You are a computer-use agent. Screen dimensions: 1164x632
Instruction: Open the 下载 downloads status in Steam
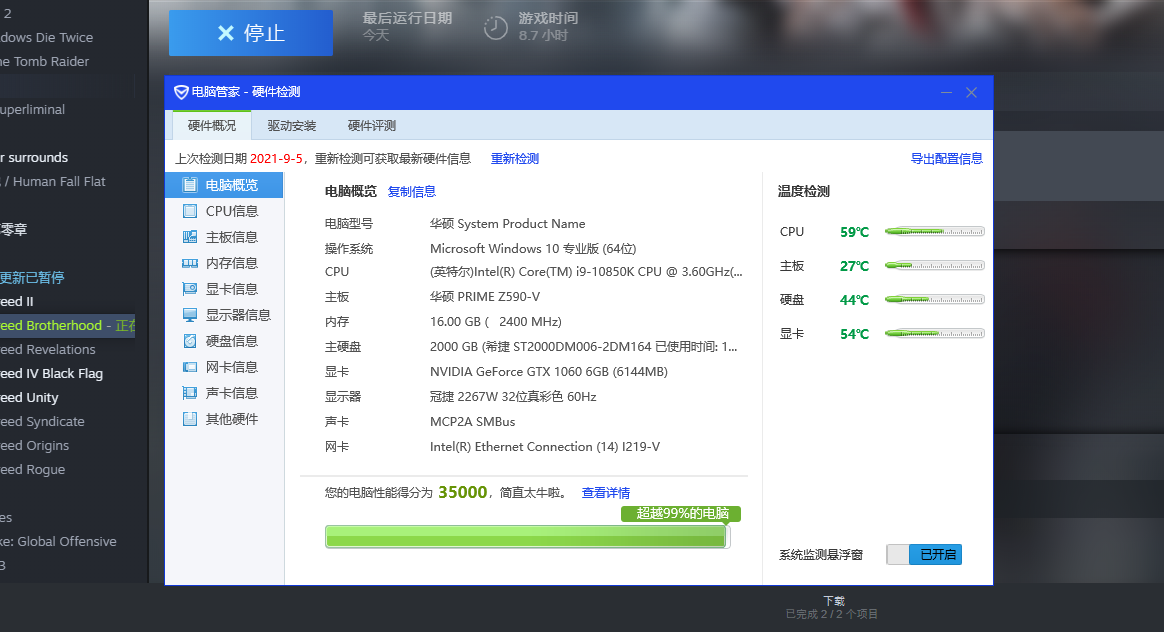coord(832,607)
